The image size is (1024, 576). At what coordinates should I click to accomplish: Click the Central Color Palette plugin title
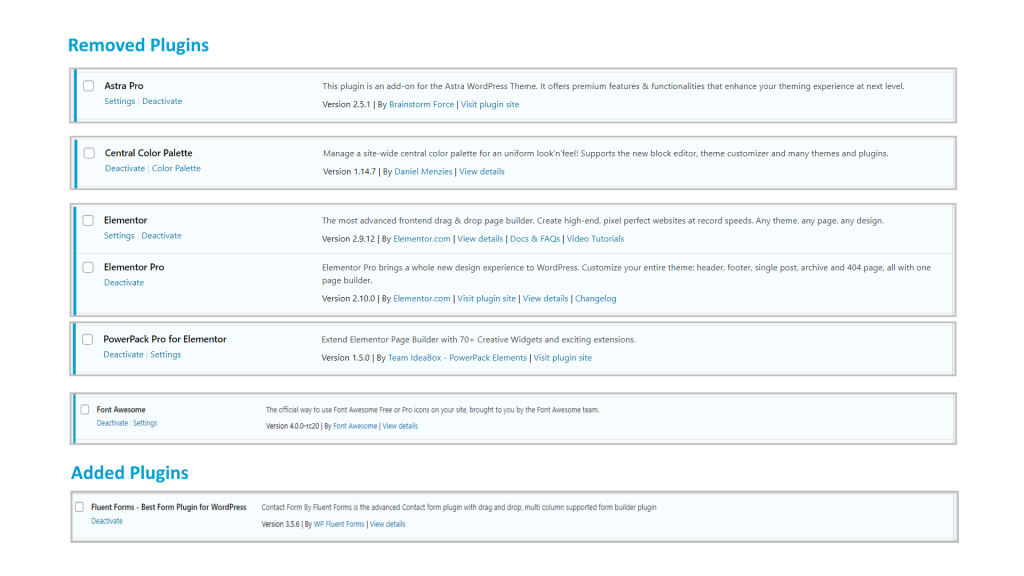point(149,153)
